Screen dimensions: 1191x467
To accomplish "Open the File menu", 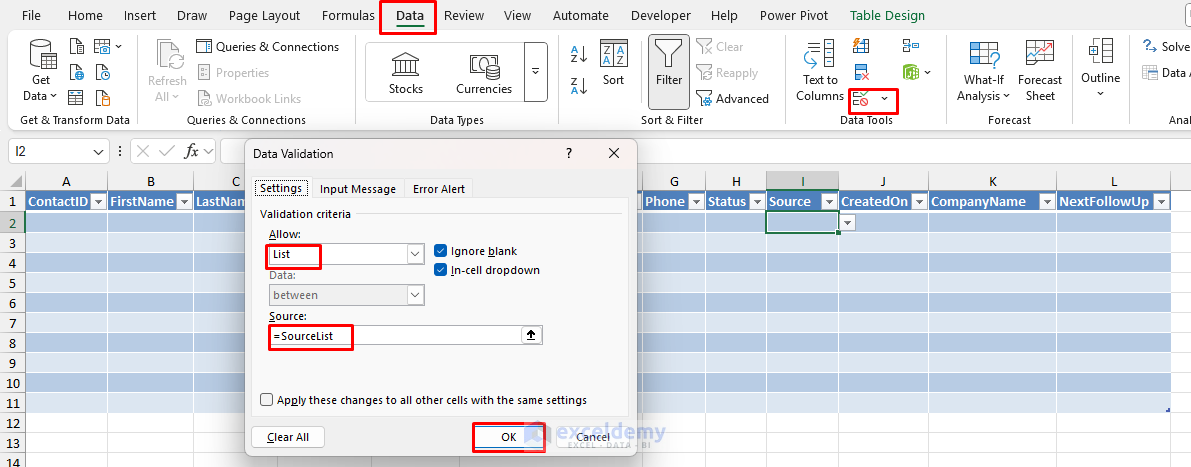I will (32, 15).
